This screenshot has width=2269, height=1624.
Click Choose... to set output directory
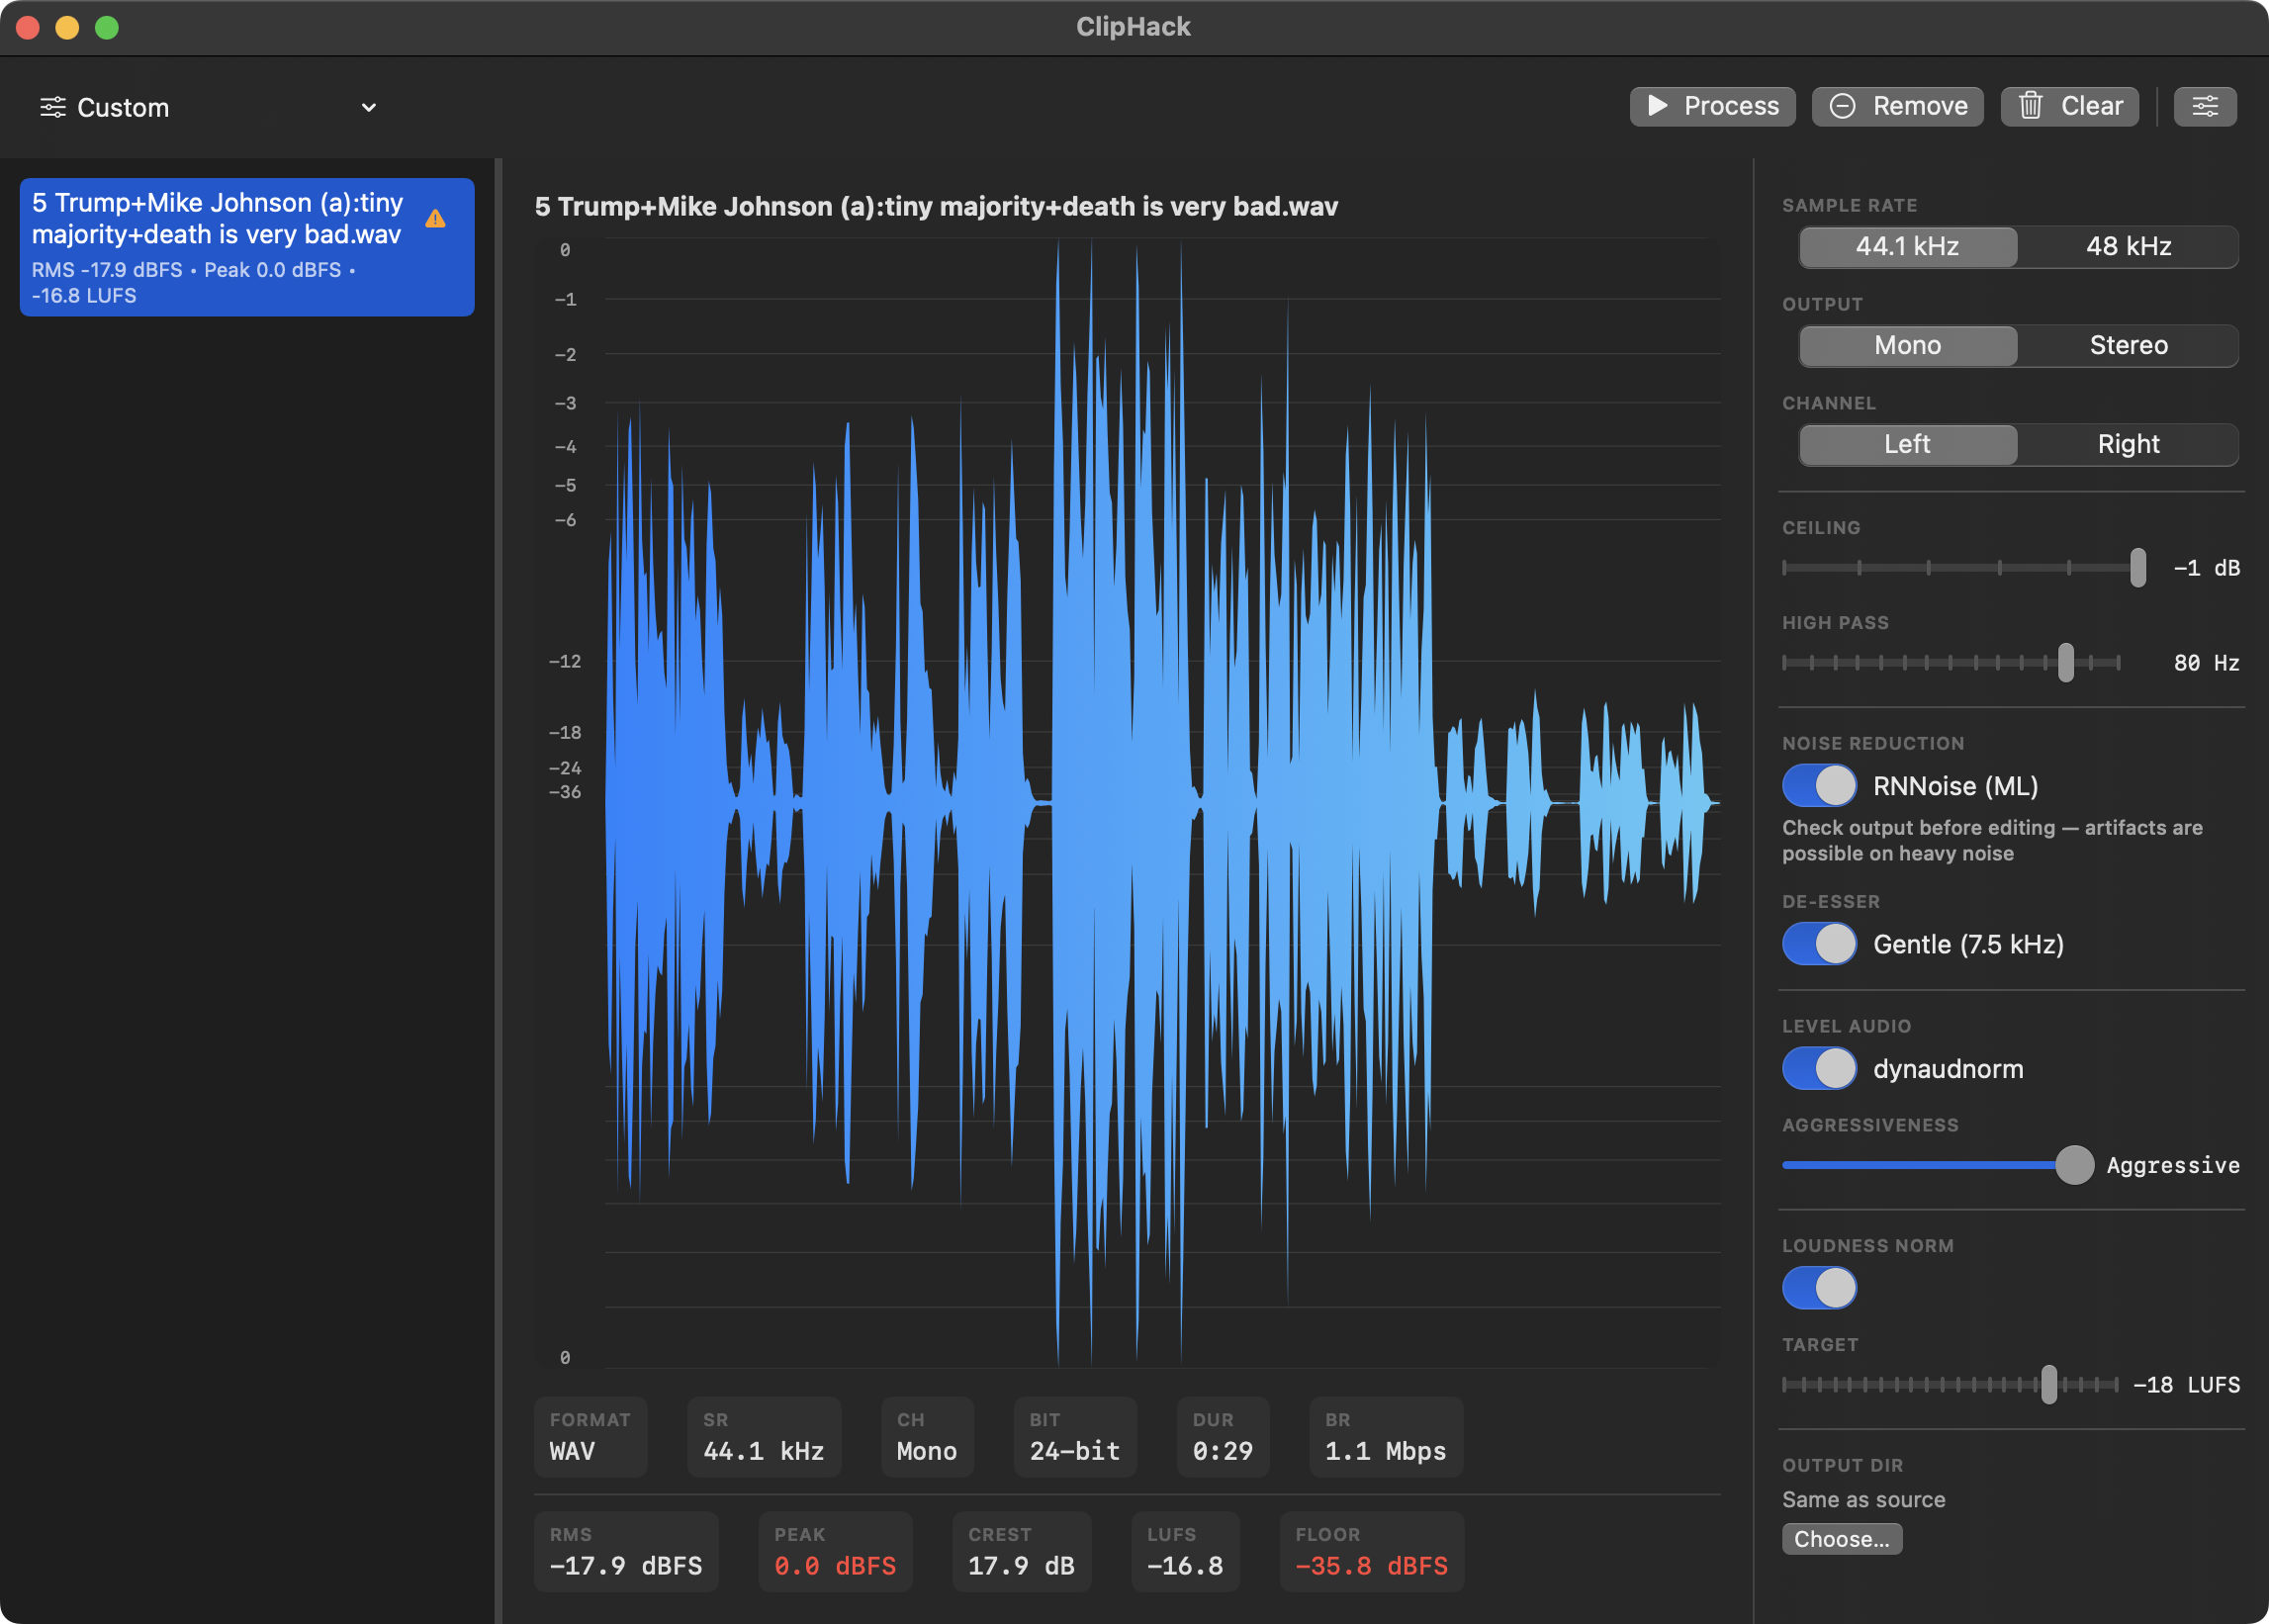[x=1842, y=1539]
